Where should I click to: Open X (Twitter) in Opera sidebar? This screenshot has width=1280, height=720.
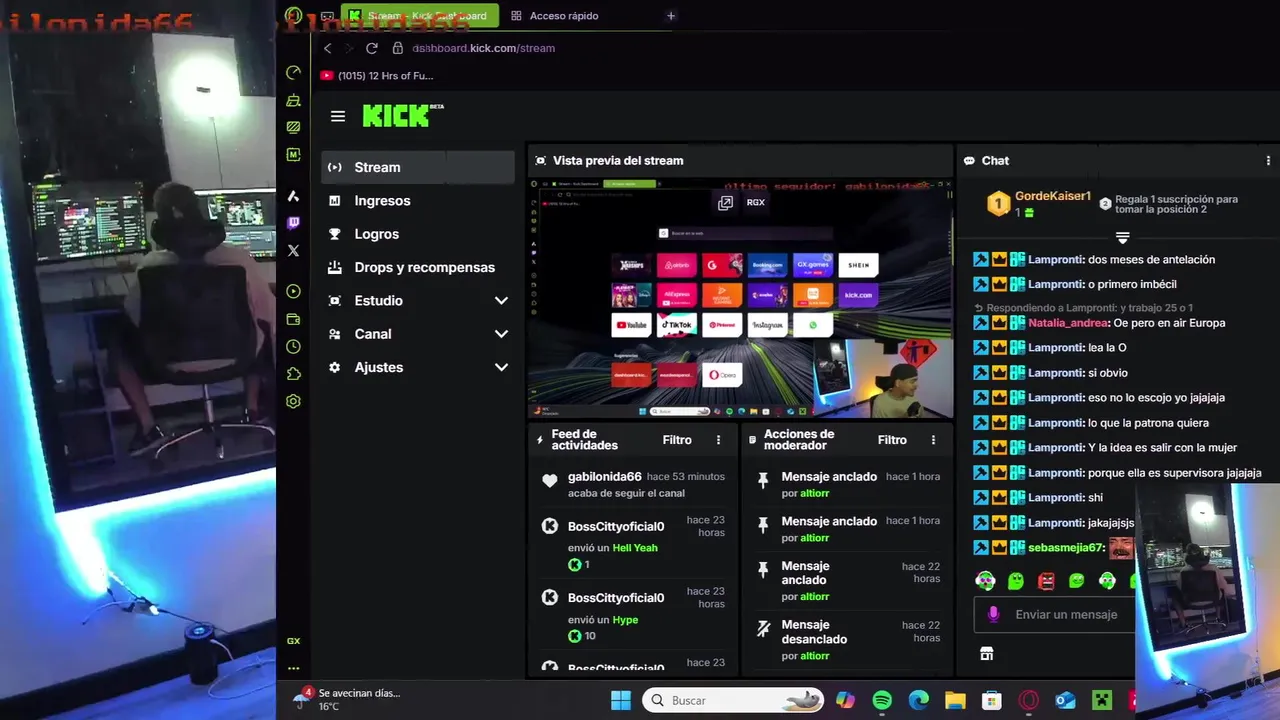pos(293,251)
